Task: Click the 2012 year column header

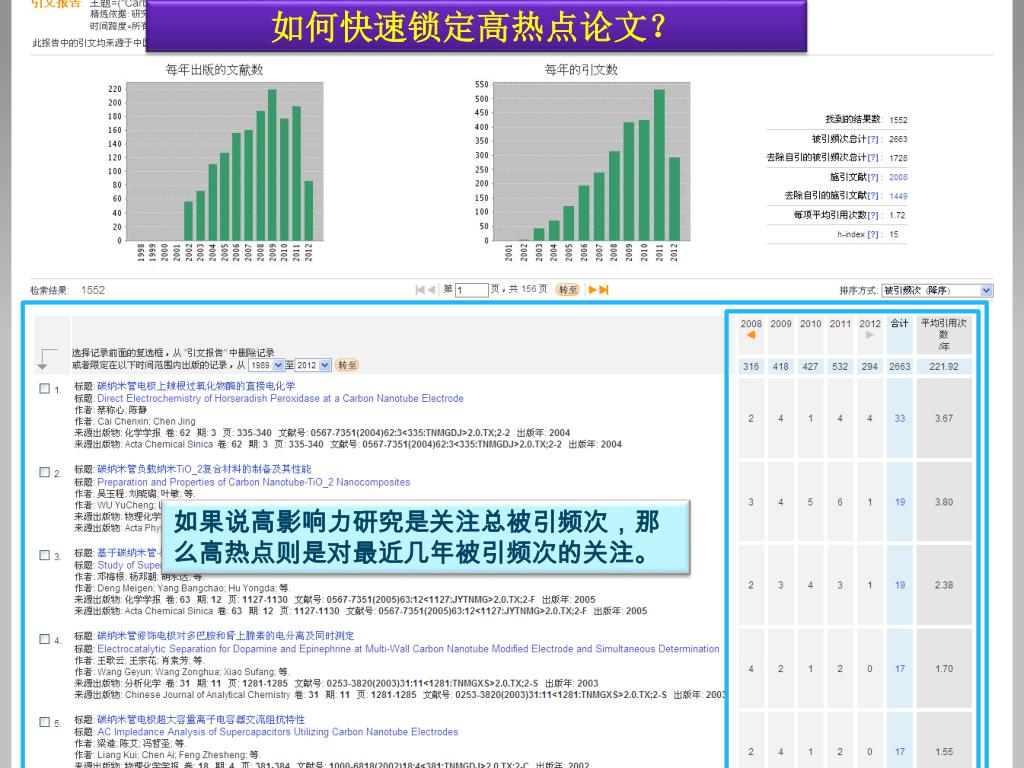Action: pos(869,323)
